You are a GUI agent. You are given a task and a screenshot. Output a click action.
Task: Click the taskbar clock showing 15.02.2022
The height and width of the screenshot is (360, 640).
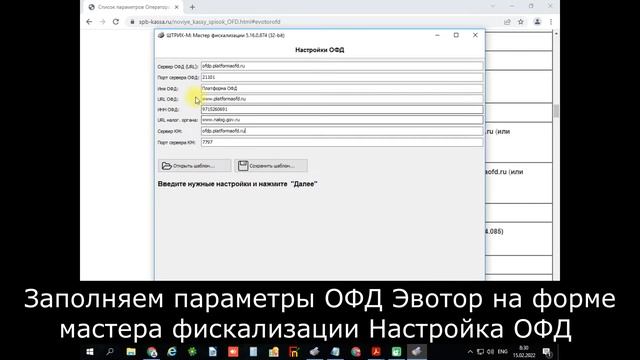[524, 351]
